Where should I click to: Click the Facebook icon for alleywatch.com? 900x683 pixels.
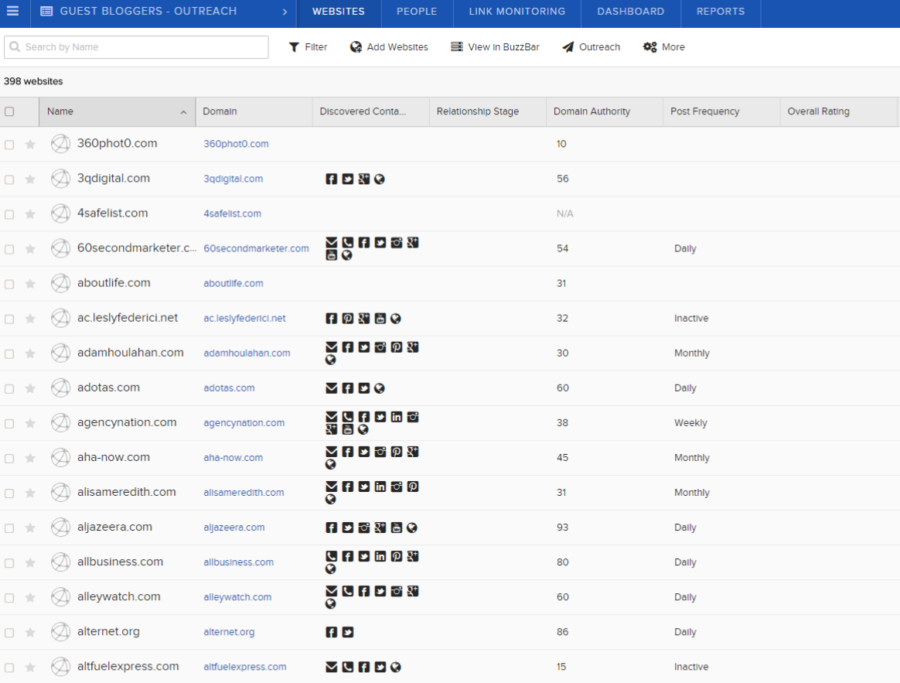364,591
